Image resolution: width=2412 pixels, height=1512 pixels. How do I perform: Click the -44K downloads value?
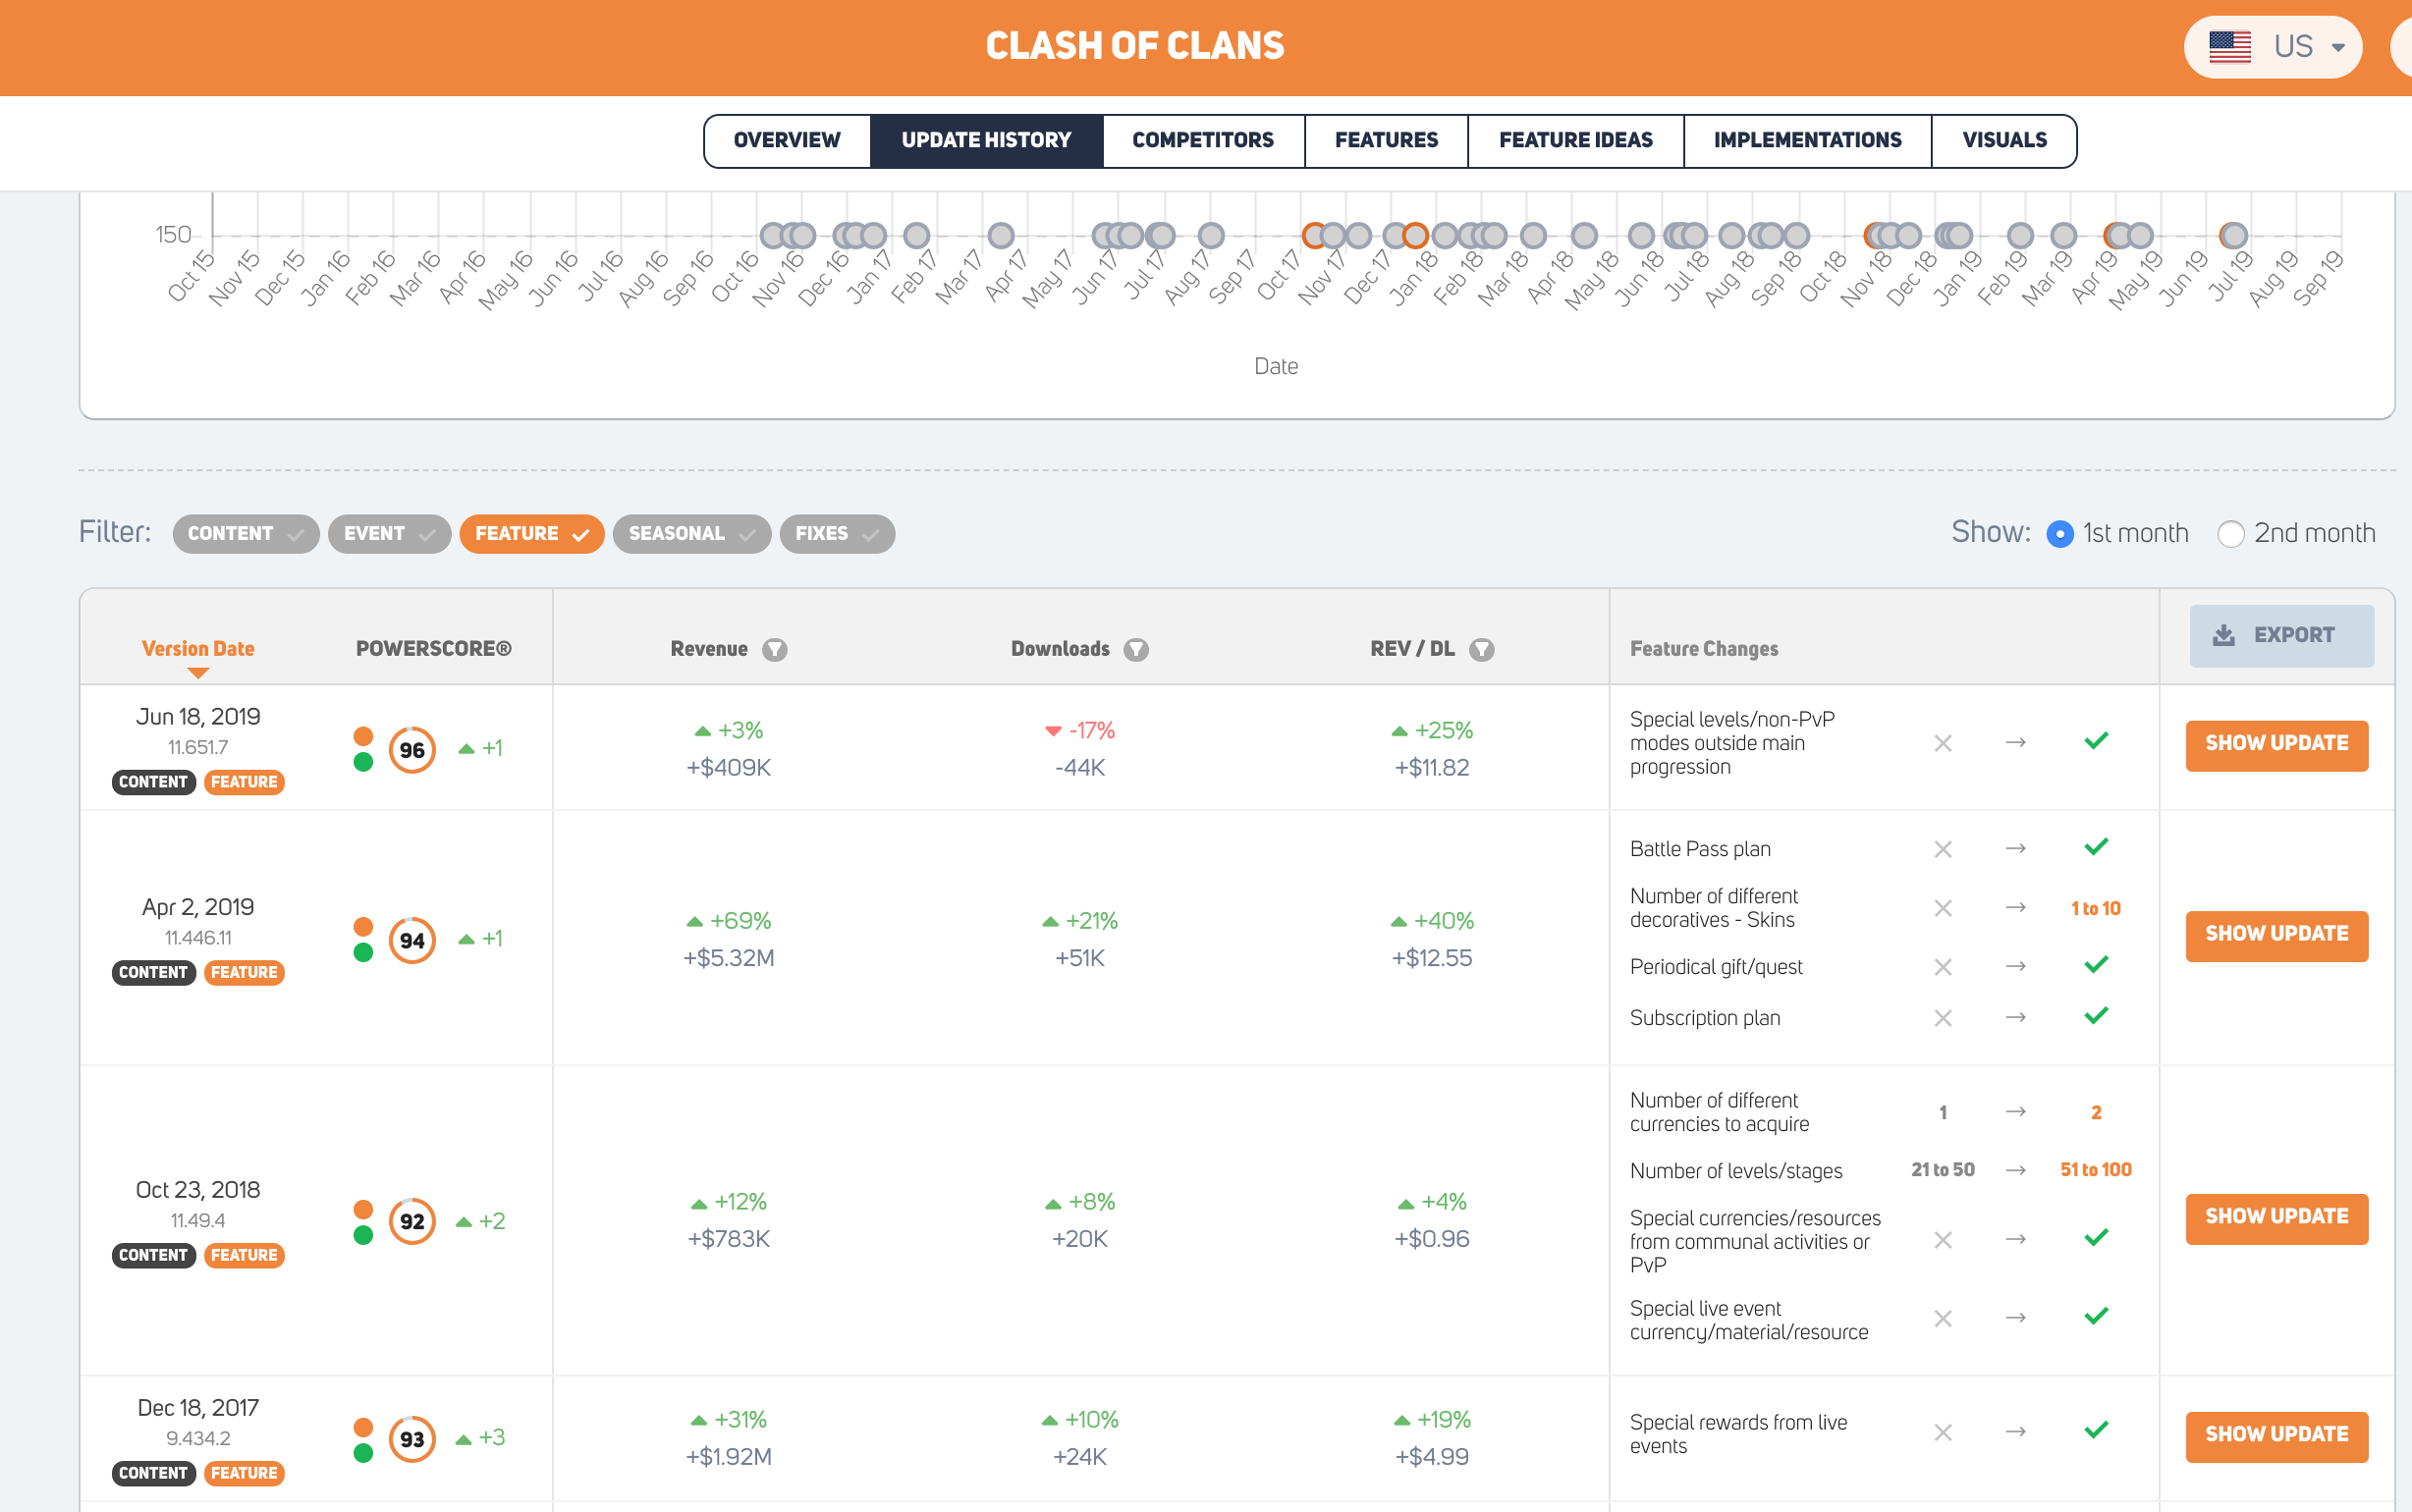tap(1080, 768)
